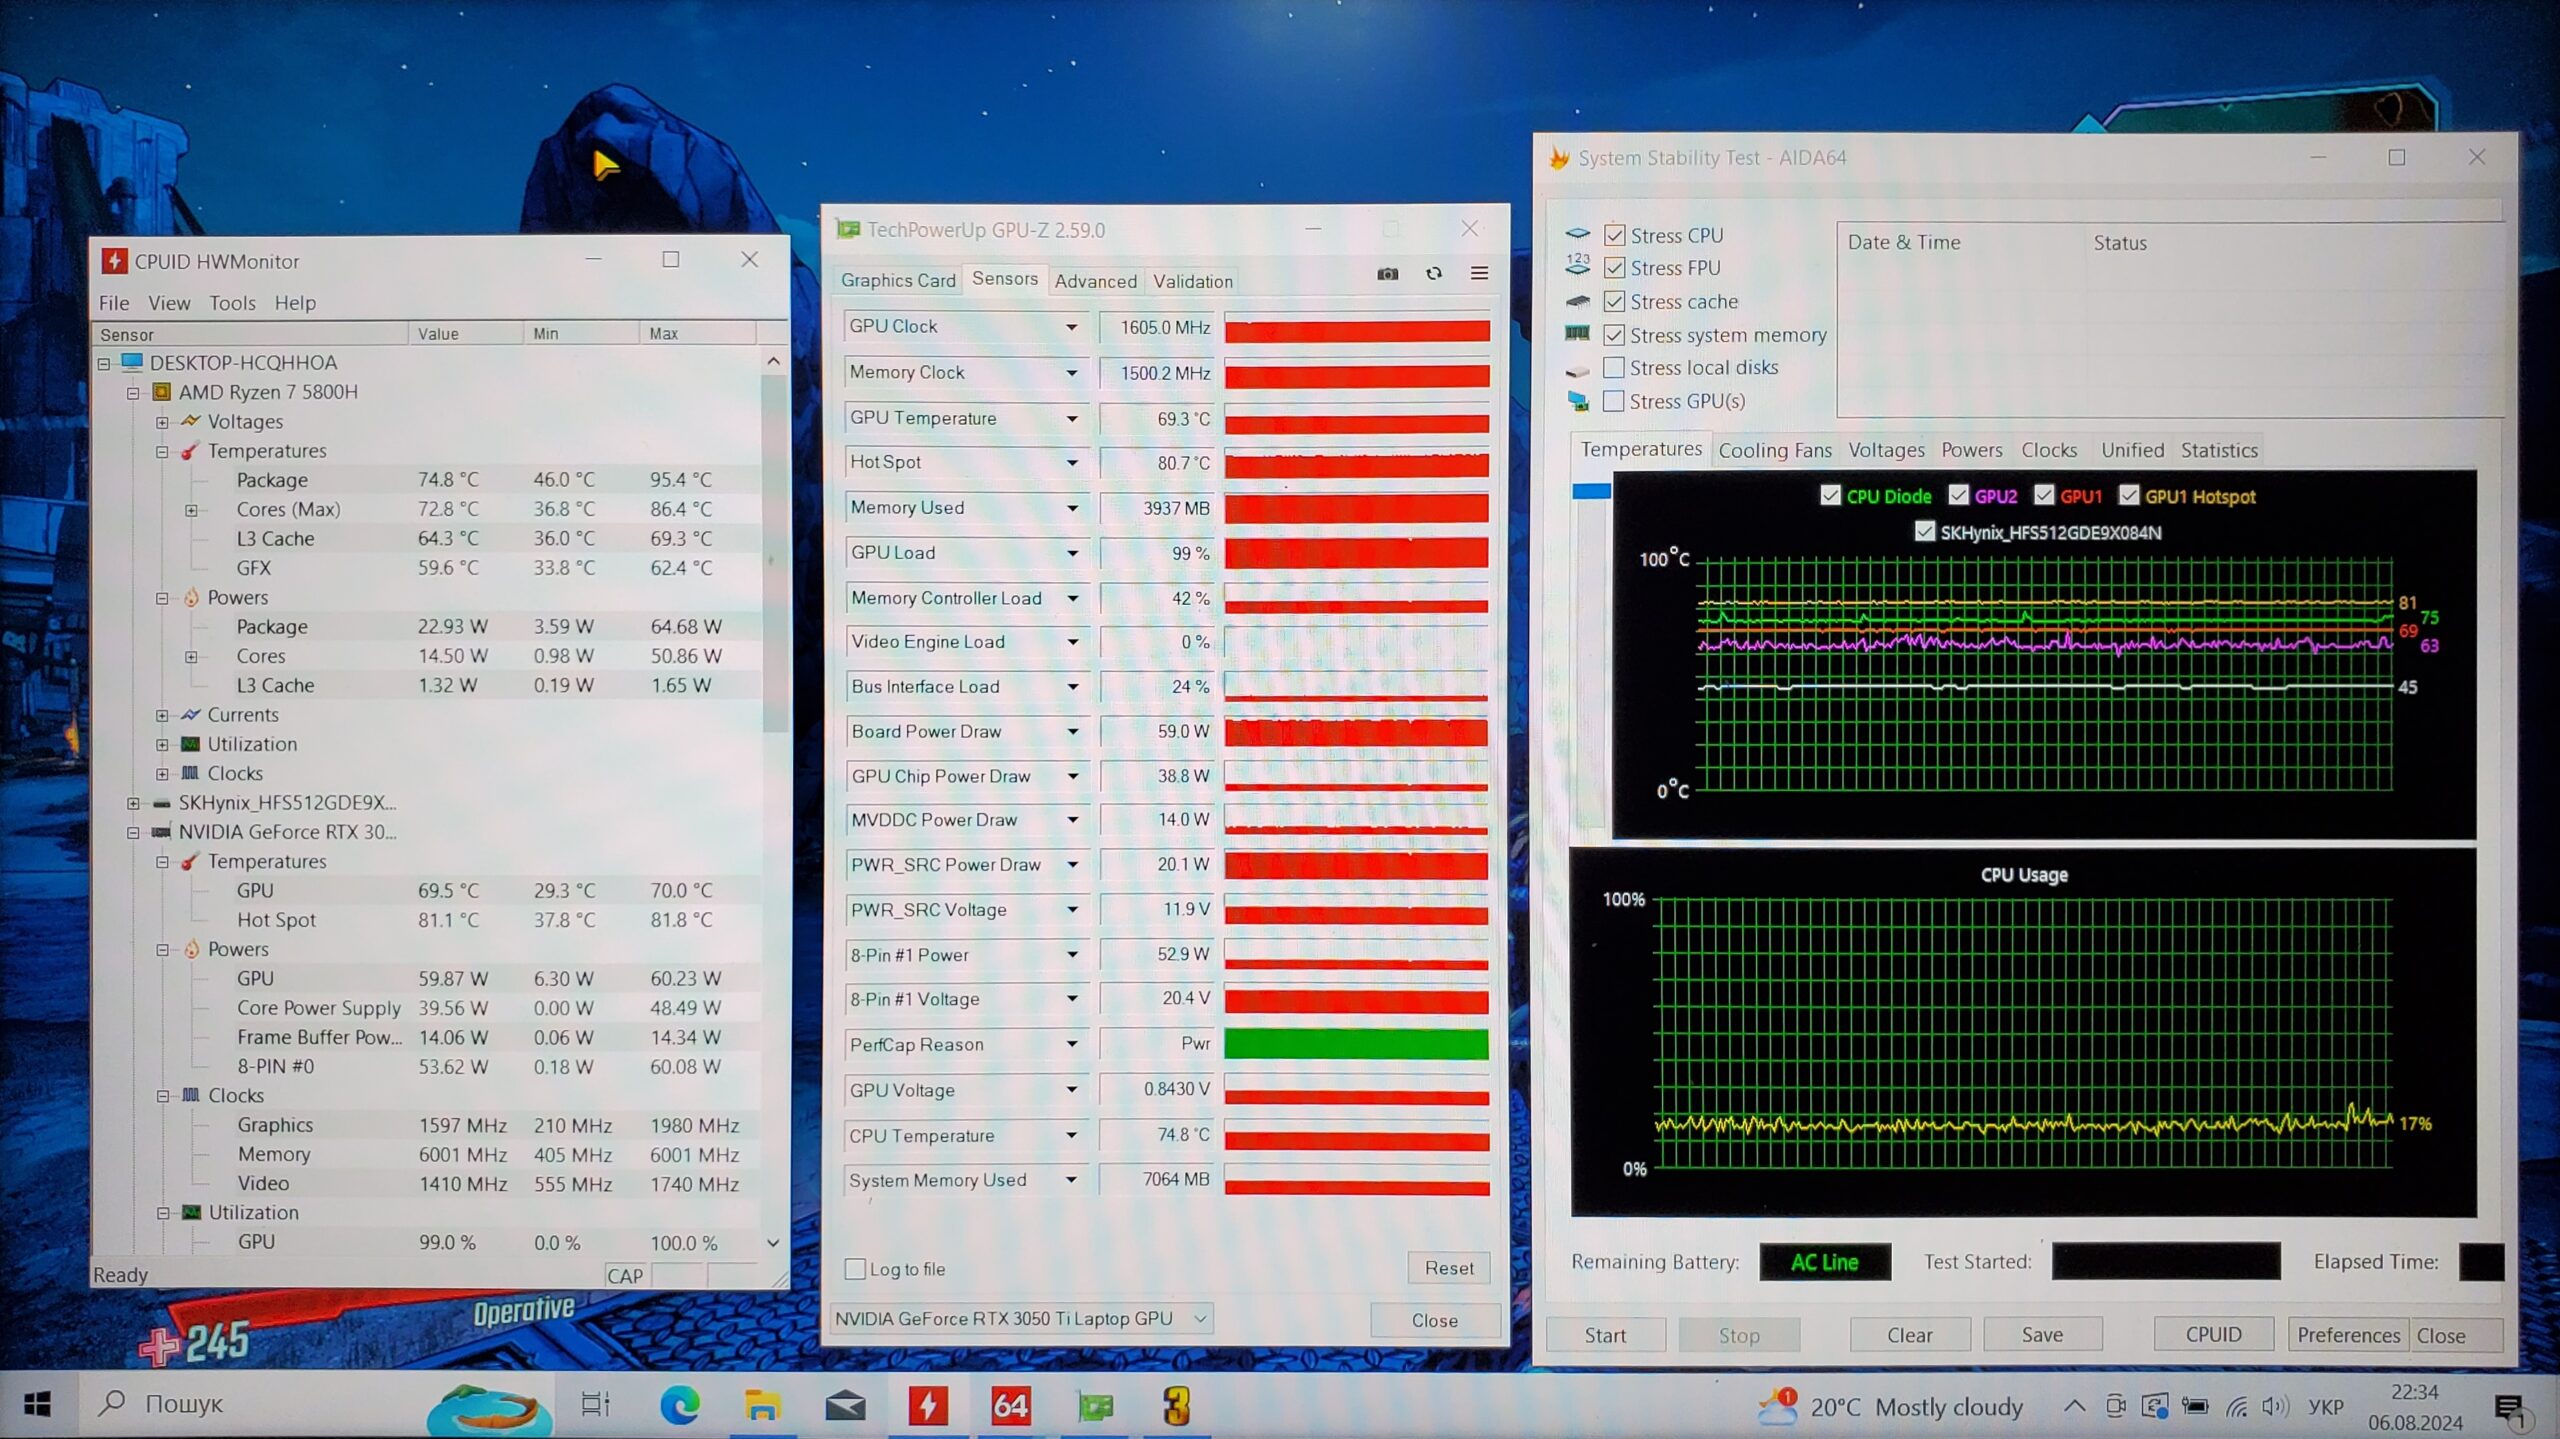Enable Stress GPU(s) checkbox

point(1613,401)
